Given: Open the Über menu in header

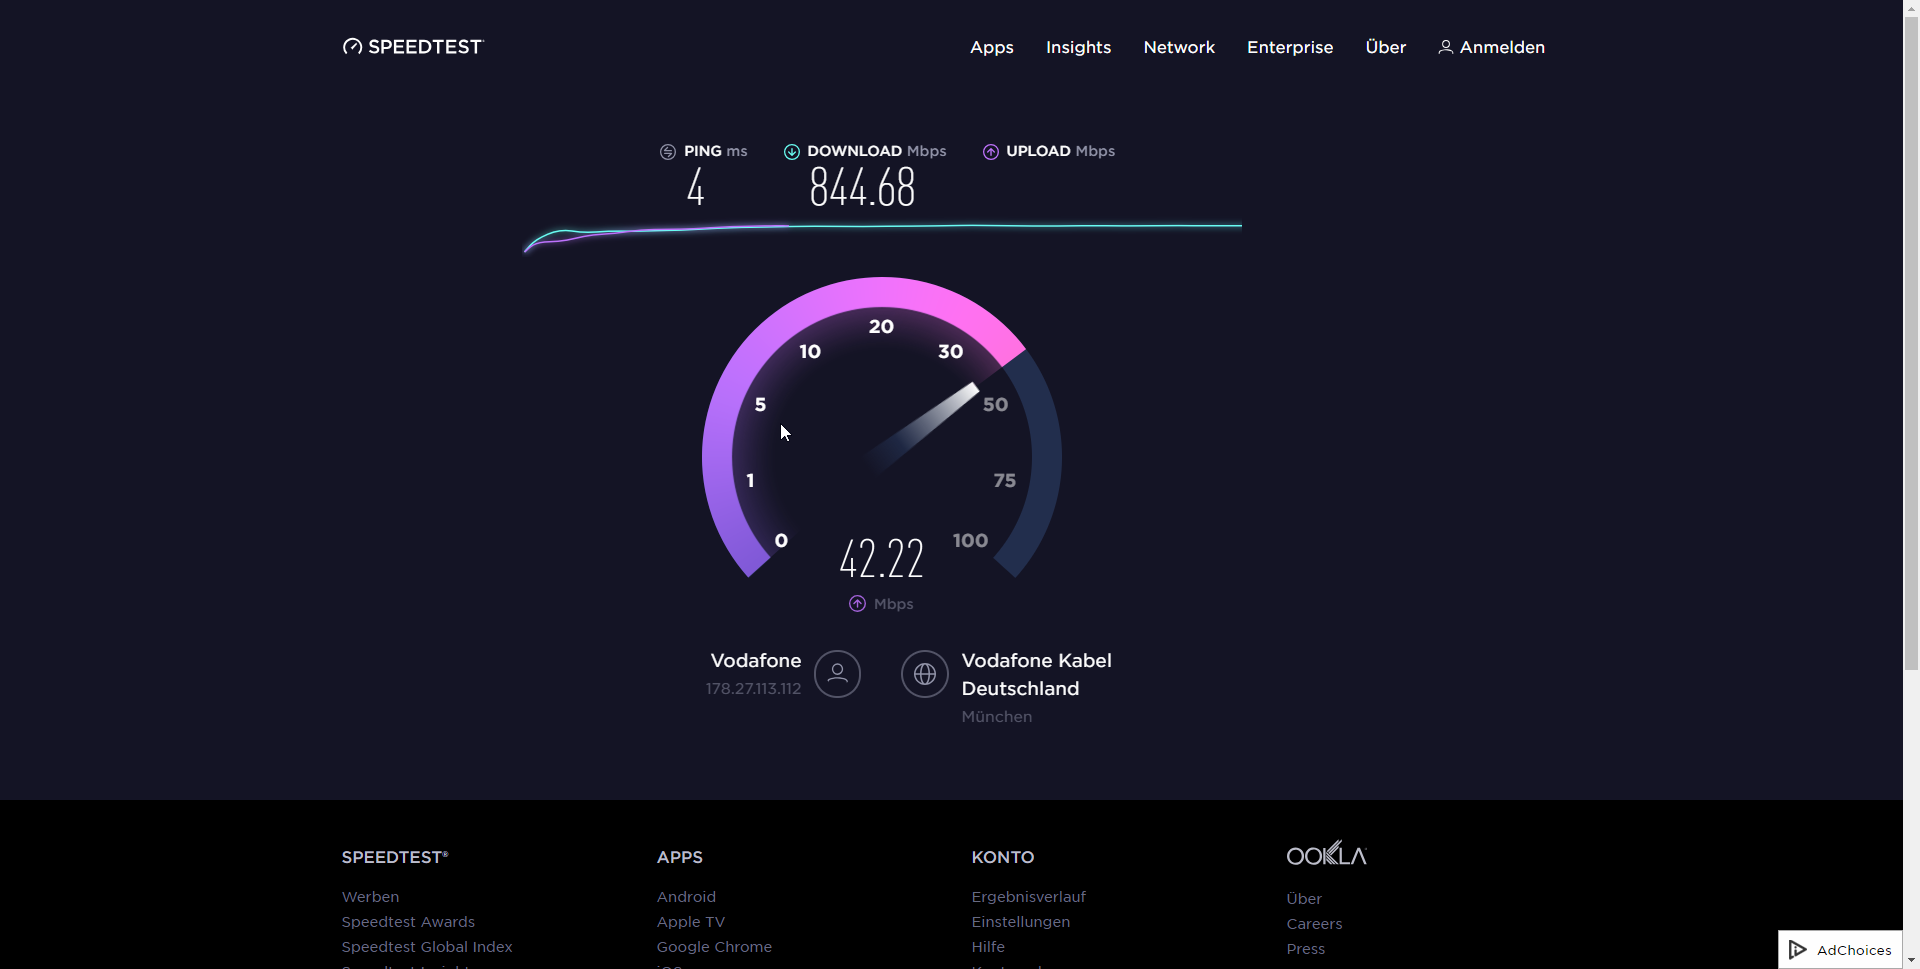Looking at the screenshot, I should click(x=1385, y=47).
